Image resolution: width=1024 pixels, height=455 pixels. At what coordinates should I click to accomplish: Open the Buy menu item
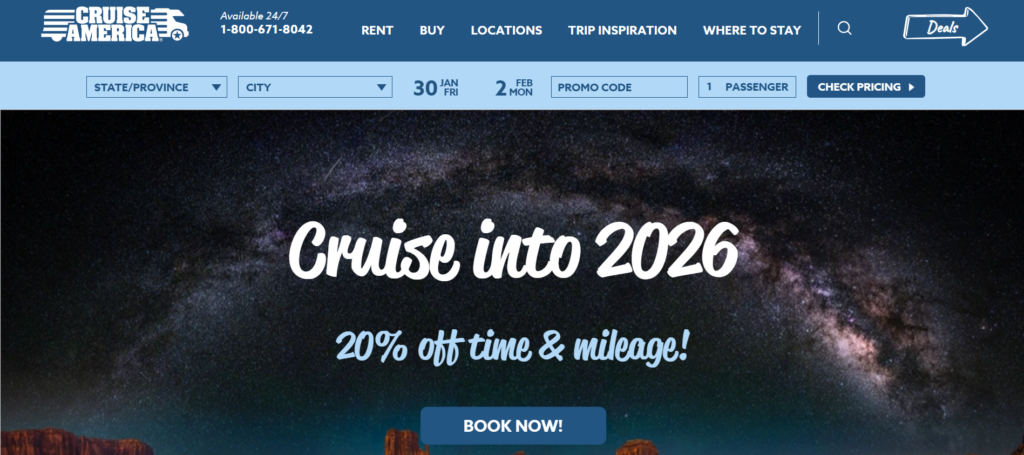tap(432, 31)
